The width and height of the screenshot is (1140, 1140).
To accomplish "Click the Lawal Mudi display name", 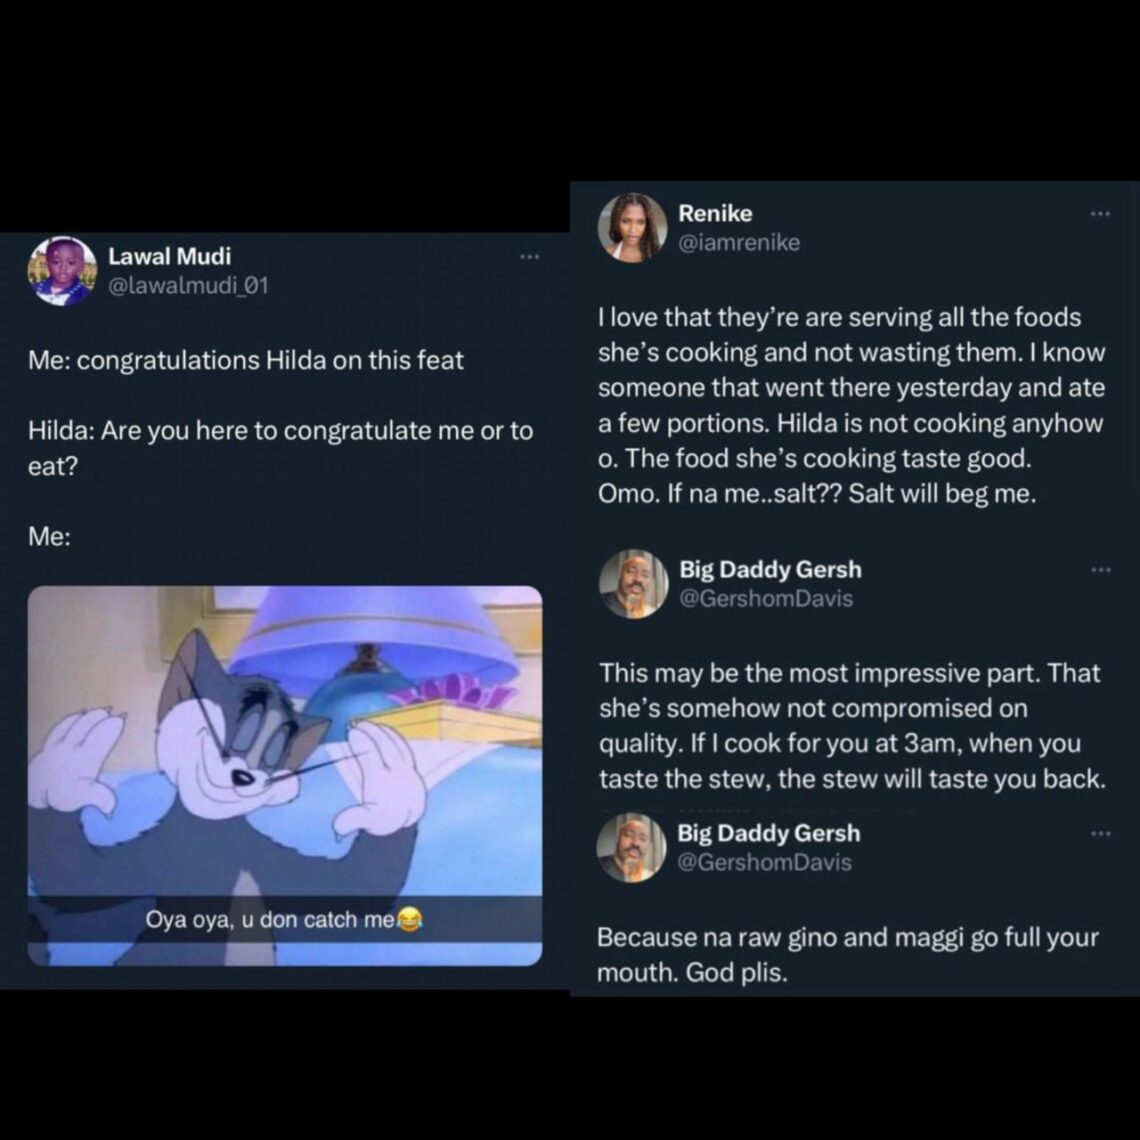I will [x=169, y=257].
